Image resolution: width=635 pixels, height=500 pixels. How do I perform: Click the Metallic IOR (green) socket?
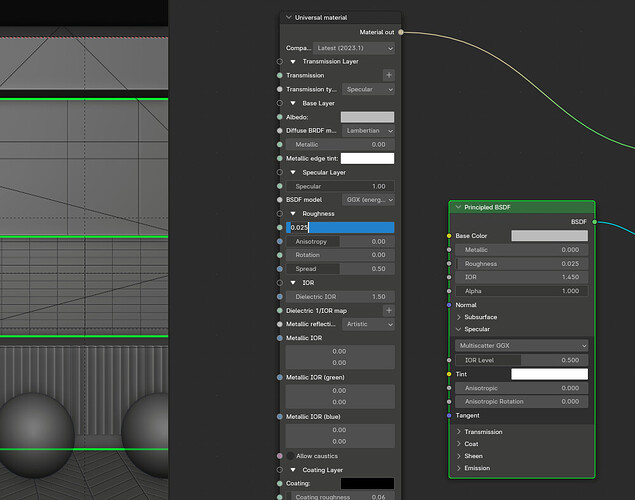tap(279, 377)
